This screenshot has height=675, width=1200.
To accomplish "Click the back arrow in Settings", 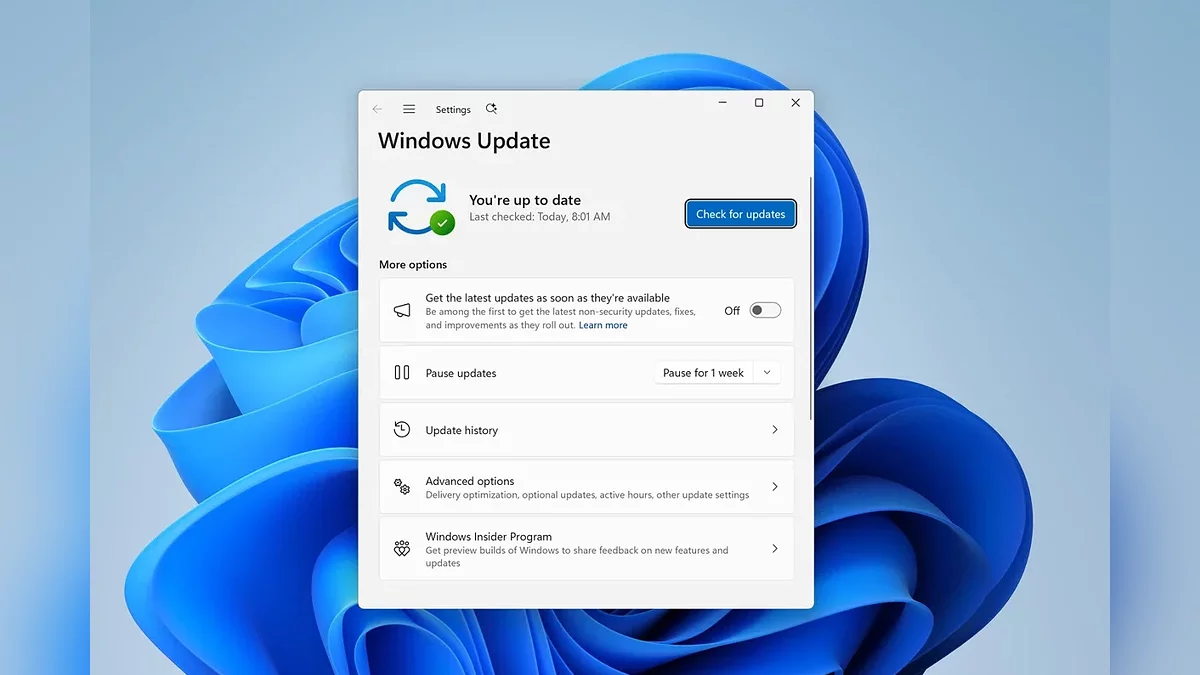I will pos(377,109).
